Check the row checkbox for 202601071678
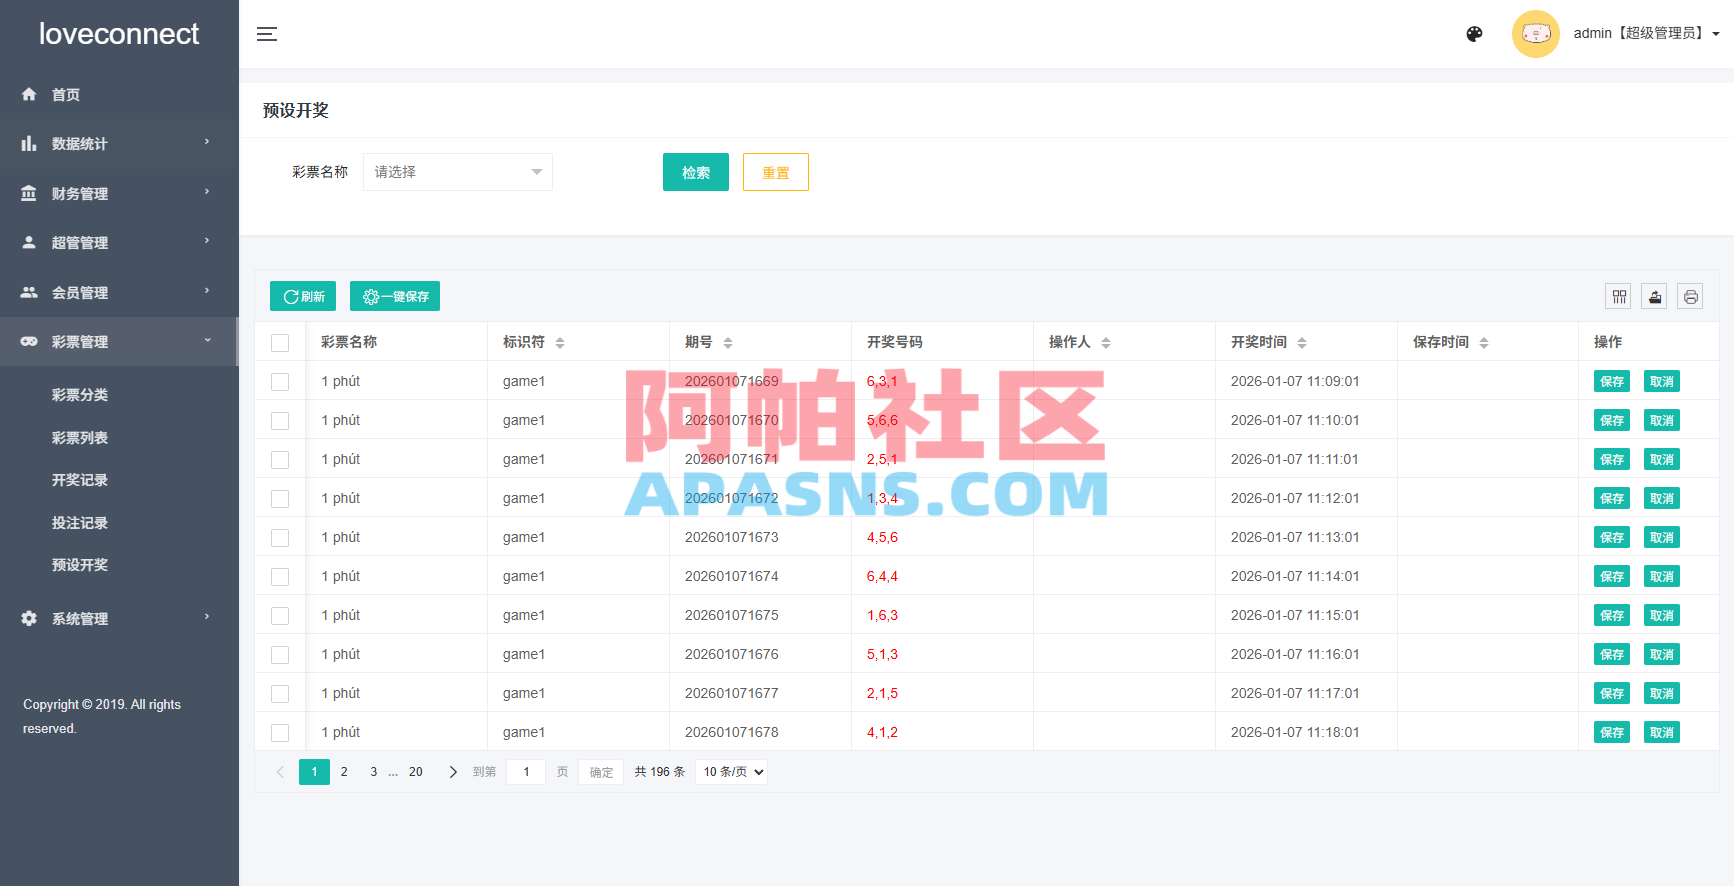Image resolution: width=1734 pixels, height=886 pixels. pyautogui.click(x=280, y=733)
